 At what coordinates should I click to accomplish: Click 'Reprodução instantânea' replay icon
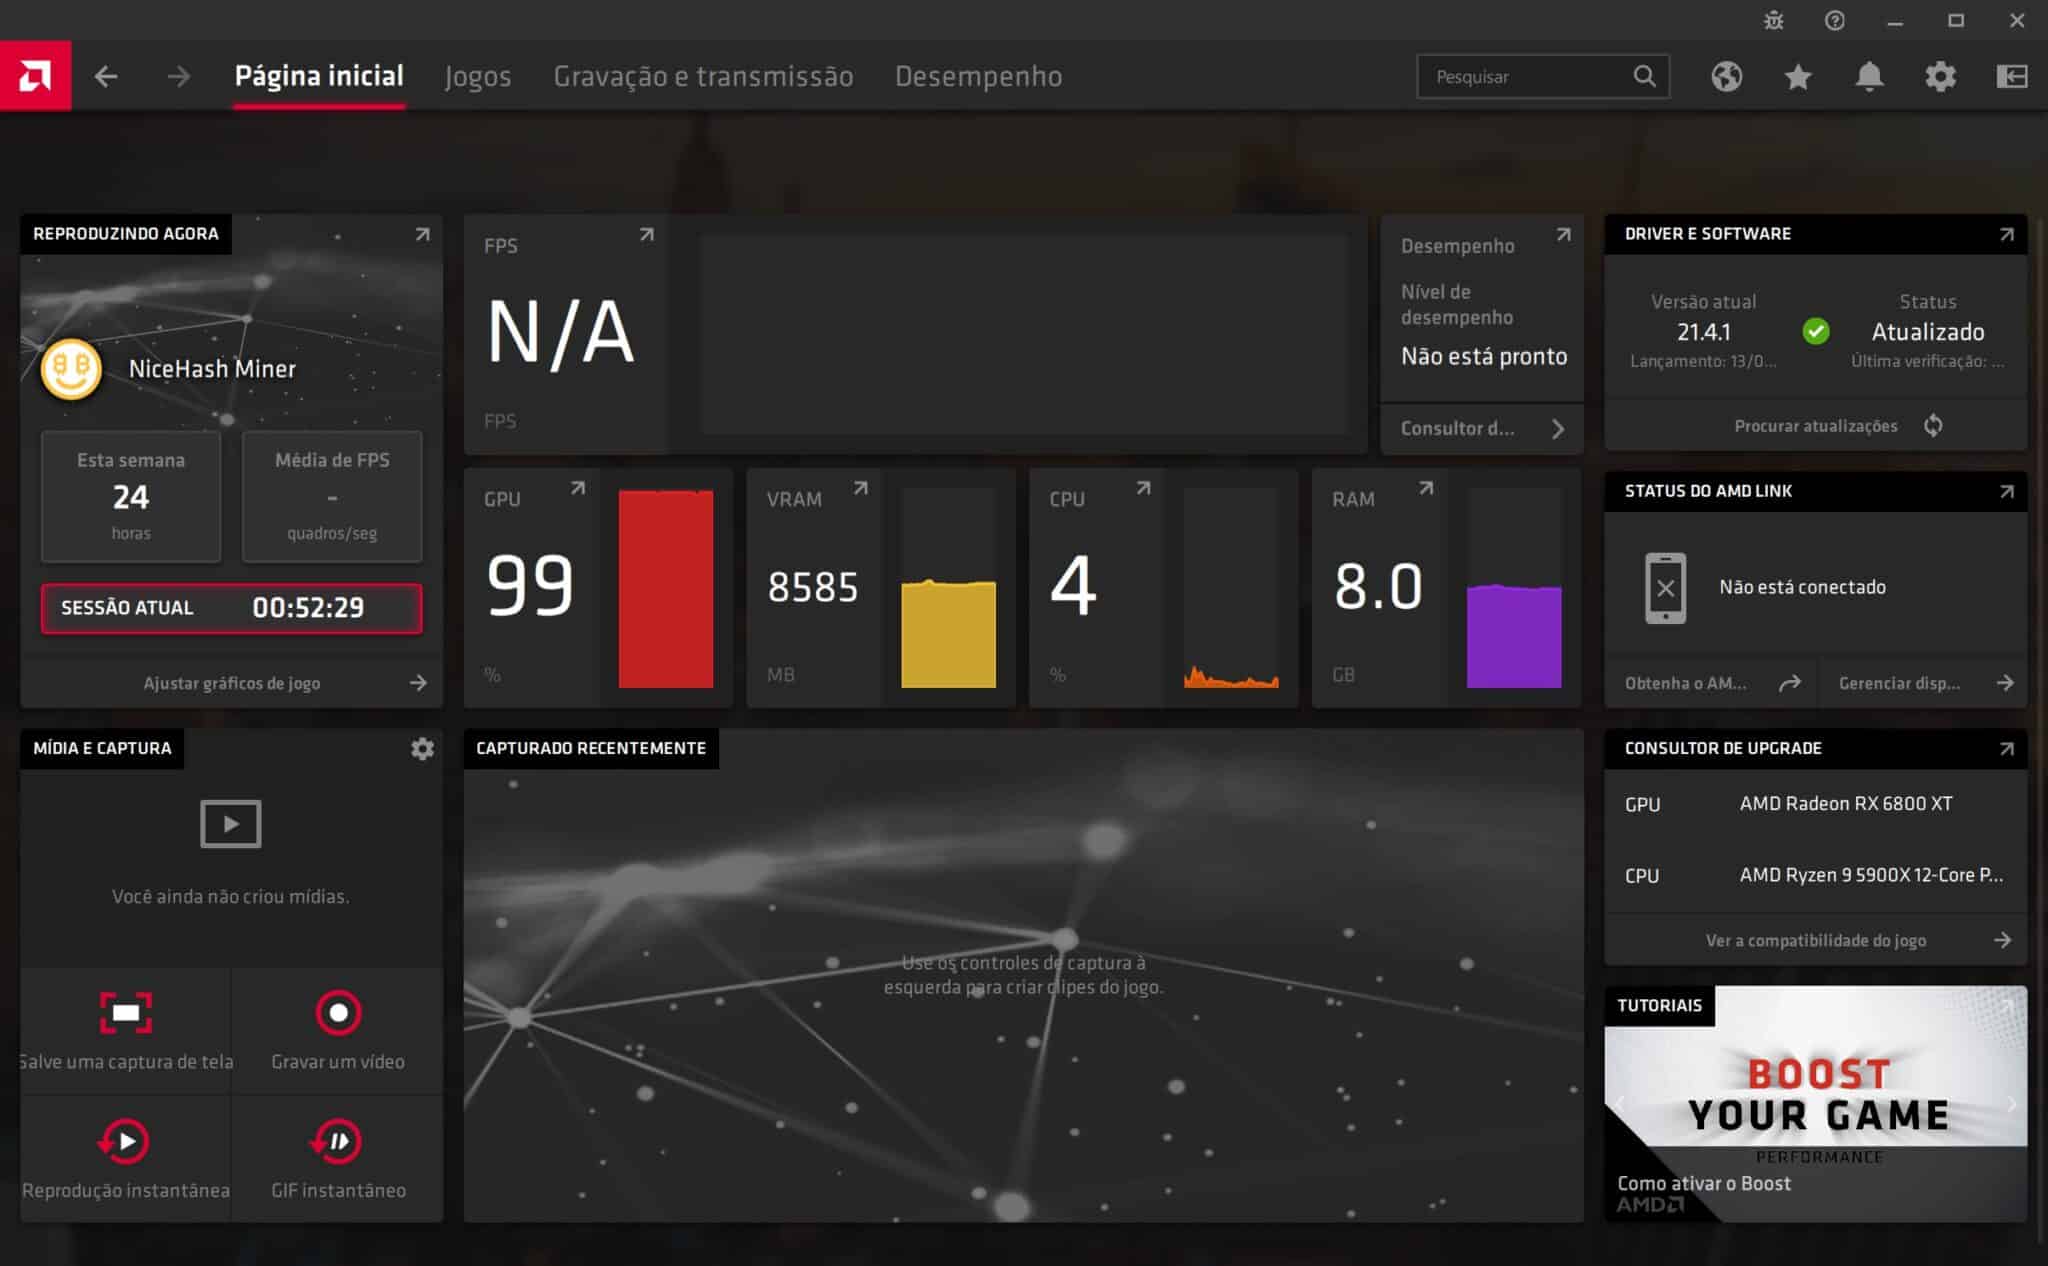[x=123, y=1141]
